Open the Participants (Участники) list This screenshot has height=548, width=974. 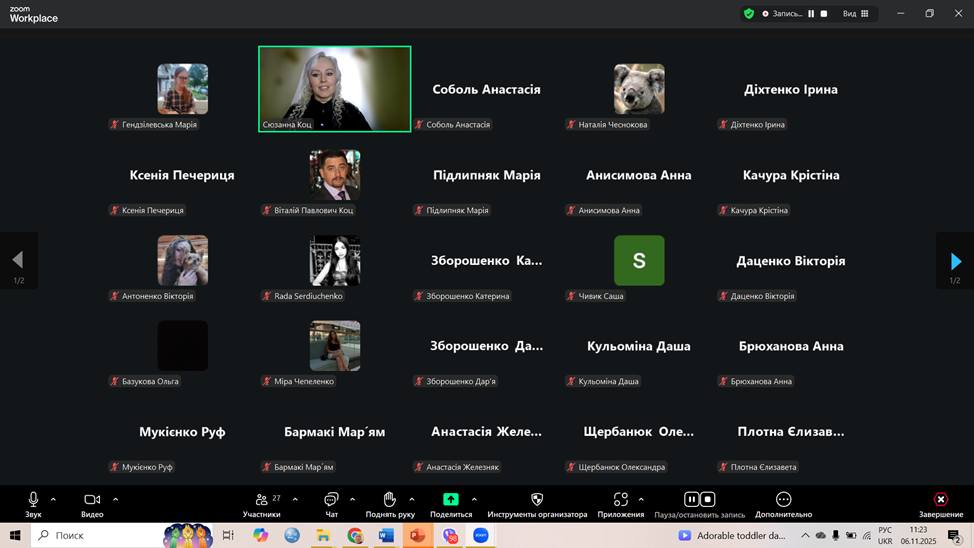pos(262,500)
